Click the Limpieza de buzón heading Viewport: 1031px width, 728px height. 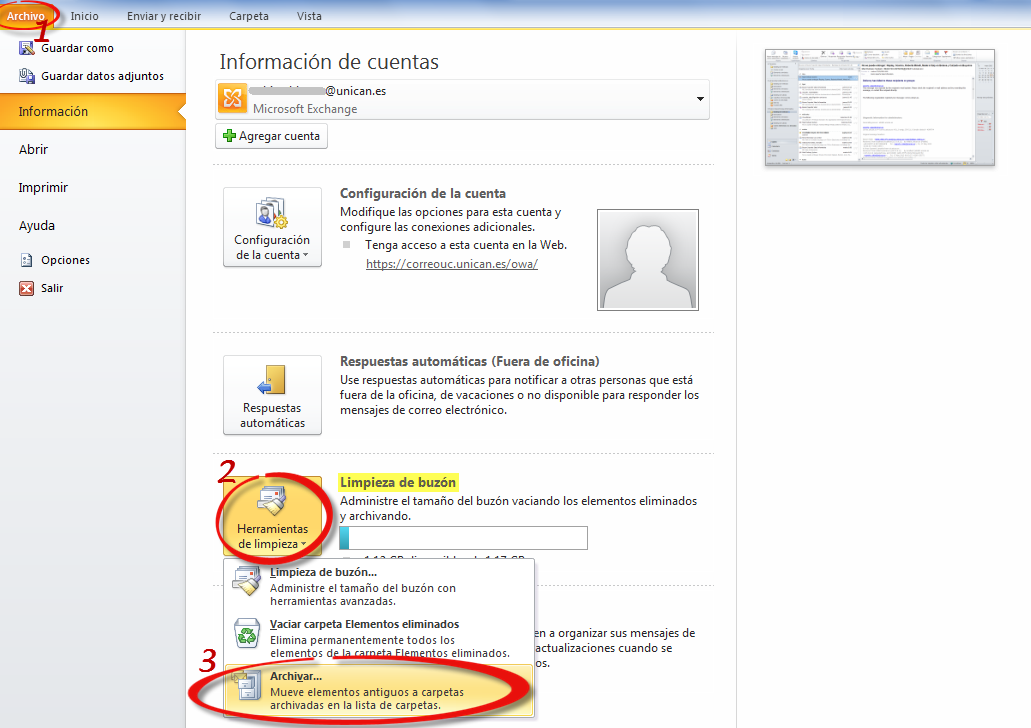[398, 482]
